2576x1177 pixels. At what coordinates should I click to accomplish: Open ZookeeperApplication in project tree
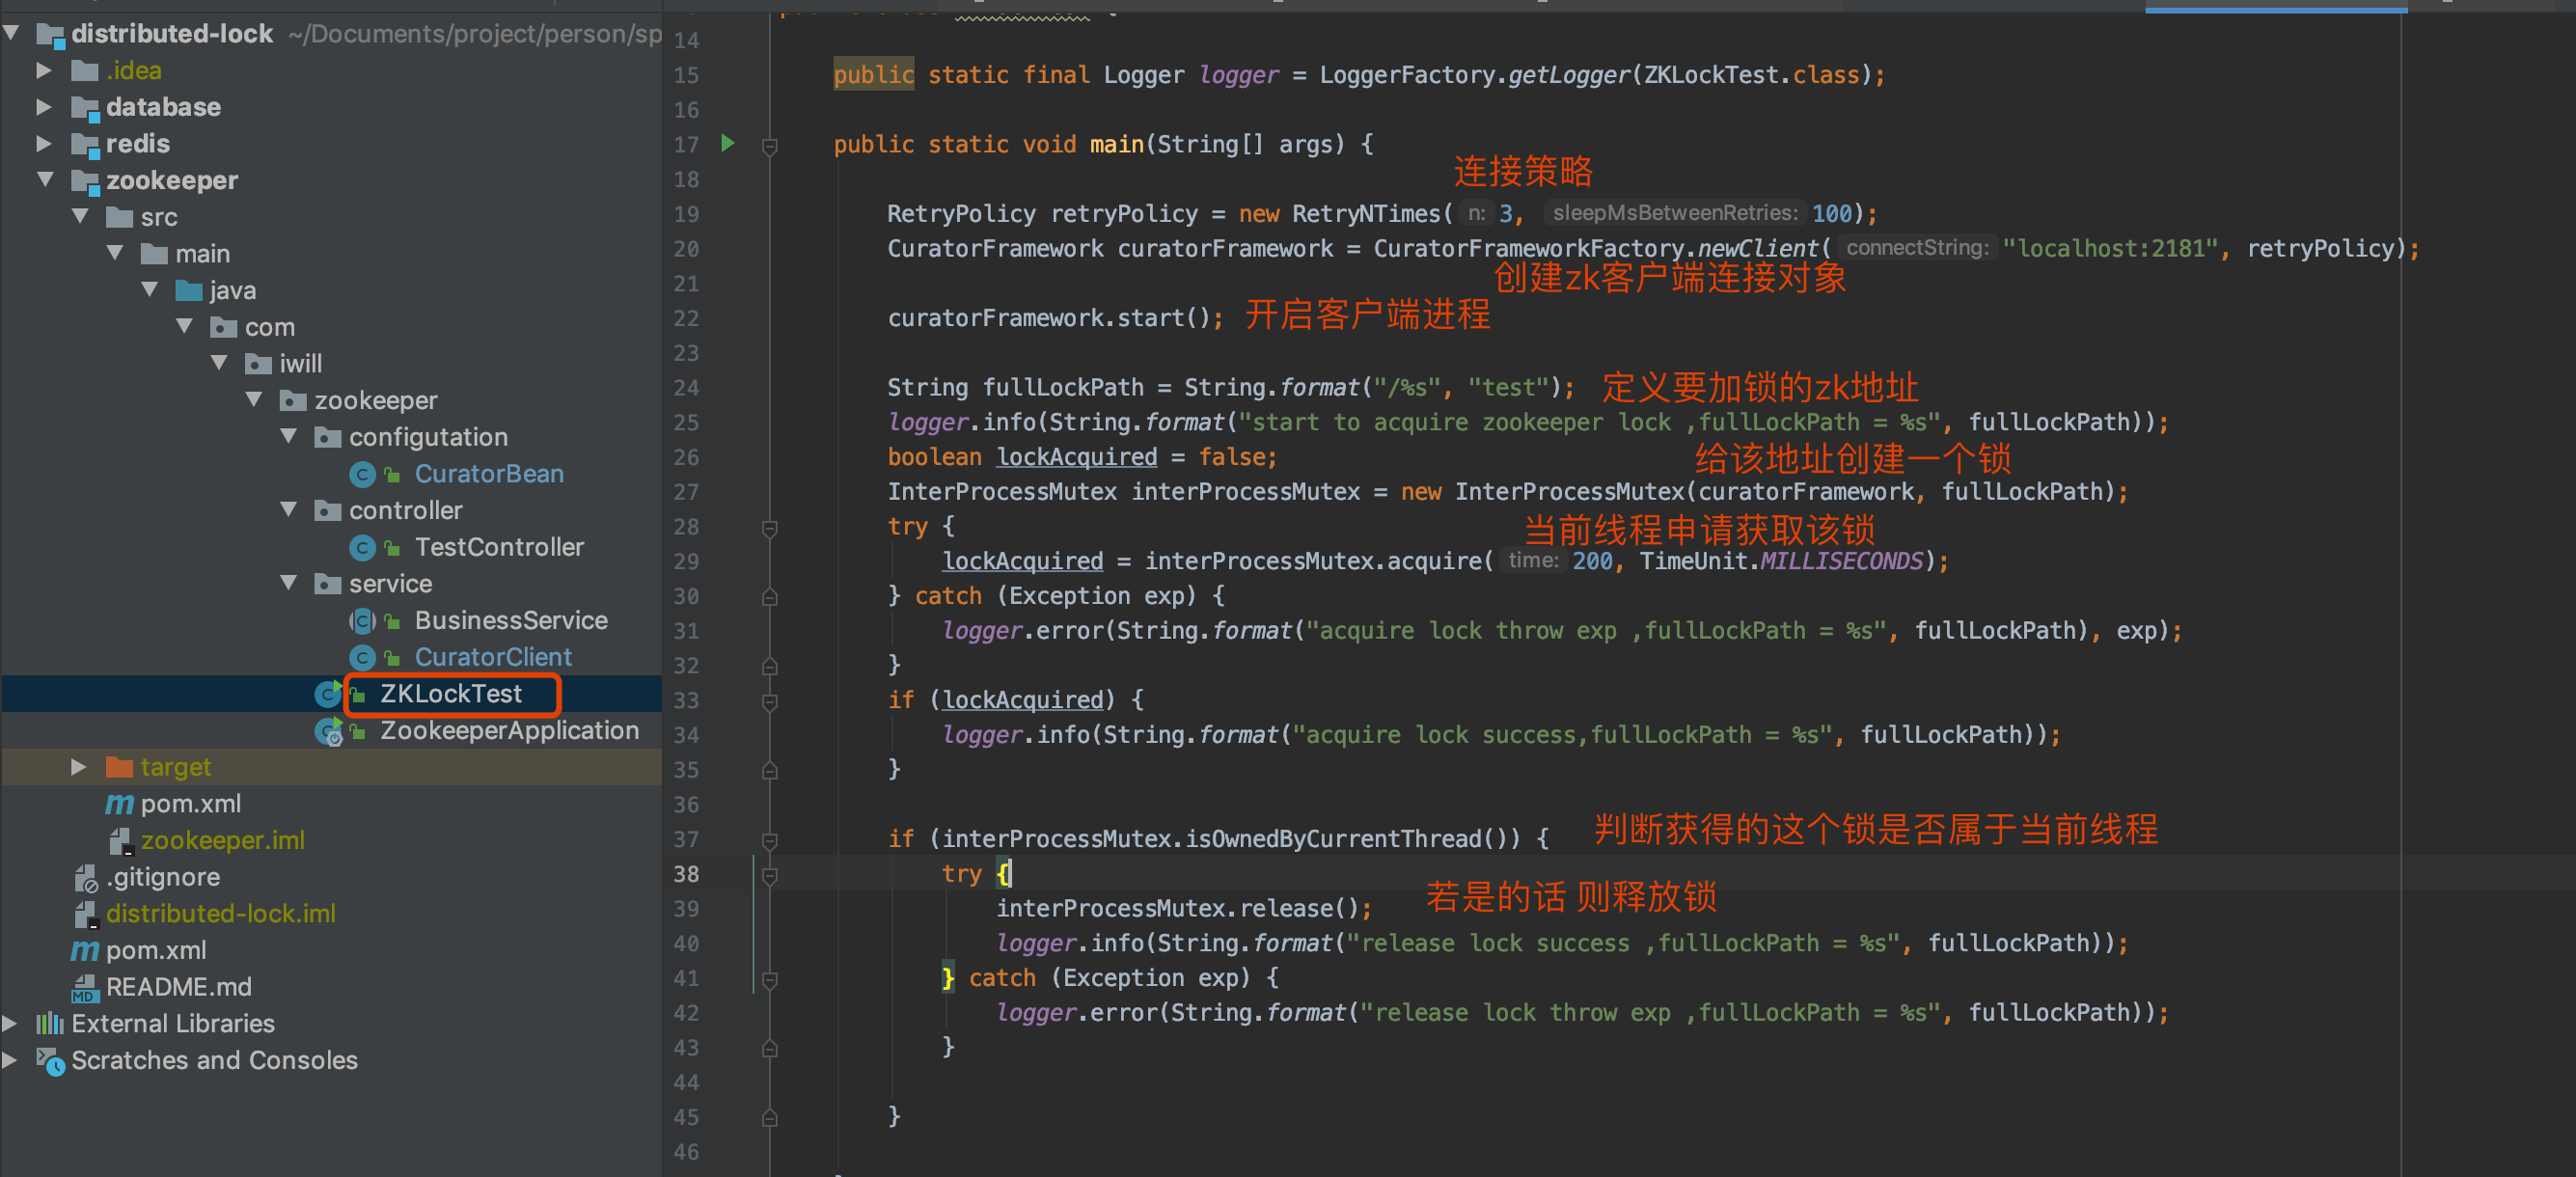coord(508,731)
